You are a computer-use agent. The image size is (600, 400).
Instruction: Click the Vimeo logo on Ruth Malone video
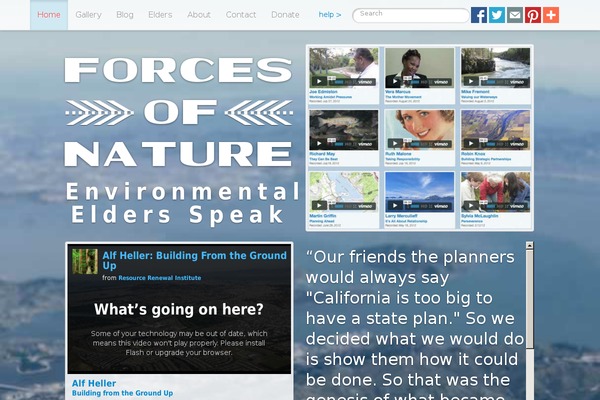pos(441,144)
